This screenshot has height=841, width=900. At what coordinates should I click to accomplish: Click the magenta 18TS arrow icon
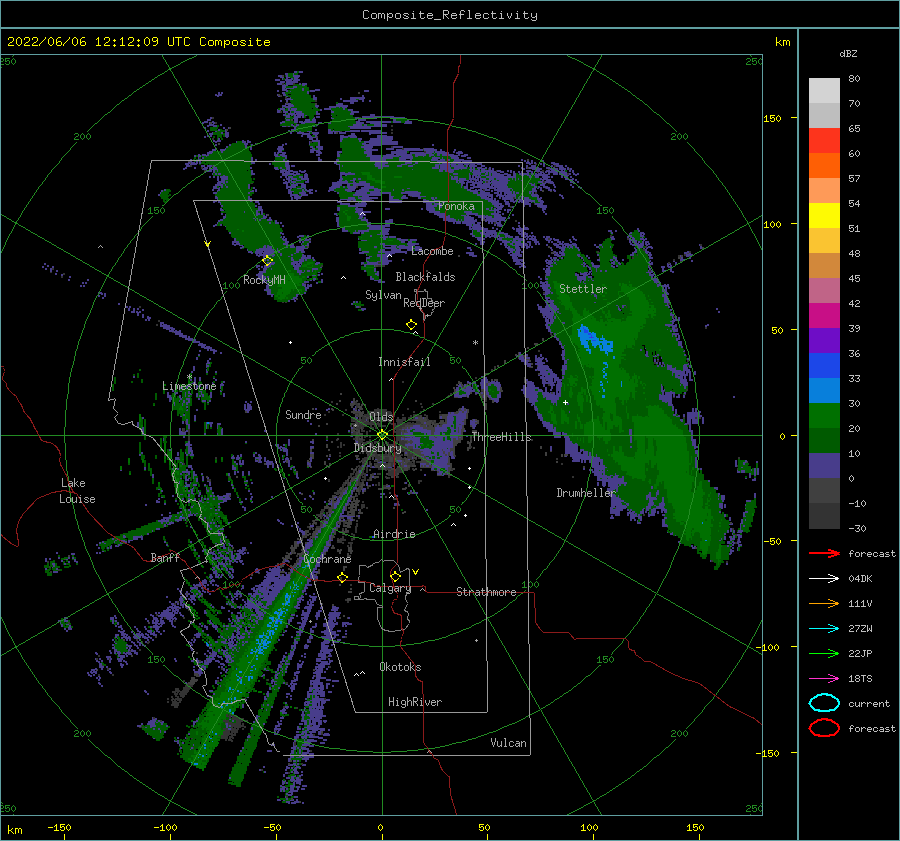coord(824,679)
